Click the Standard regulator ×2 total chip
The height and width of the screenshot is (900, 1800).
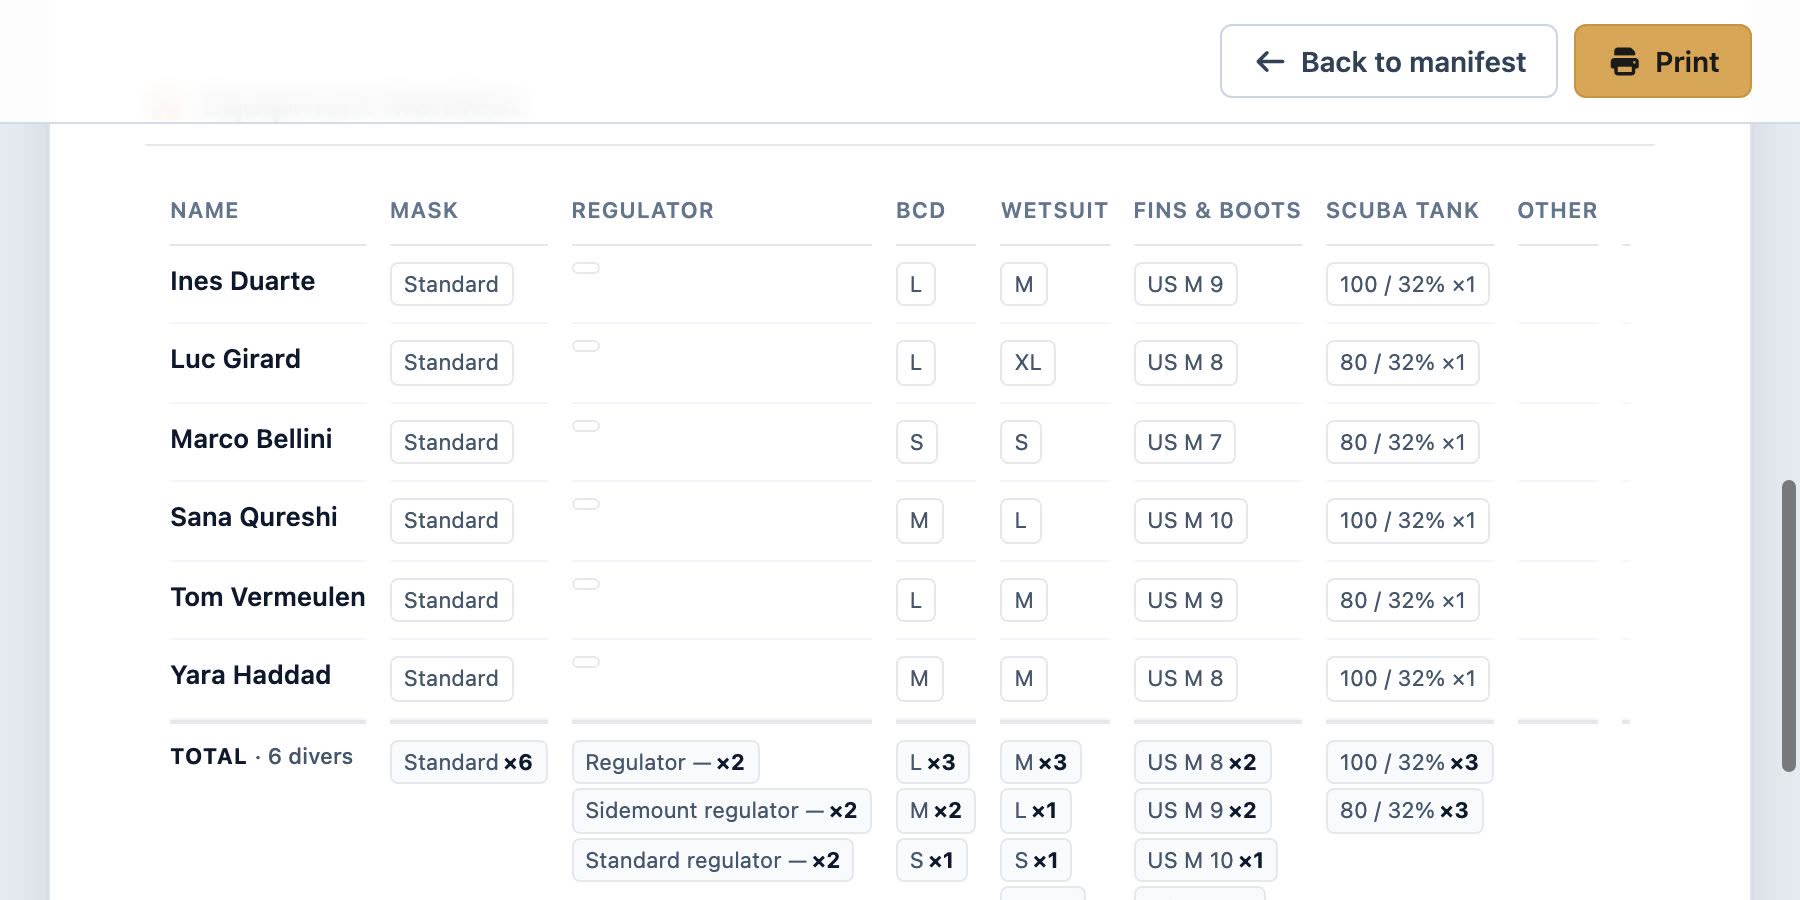[x=712, y=860]
